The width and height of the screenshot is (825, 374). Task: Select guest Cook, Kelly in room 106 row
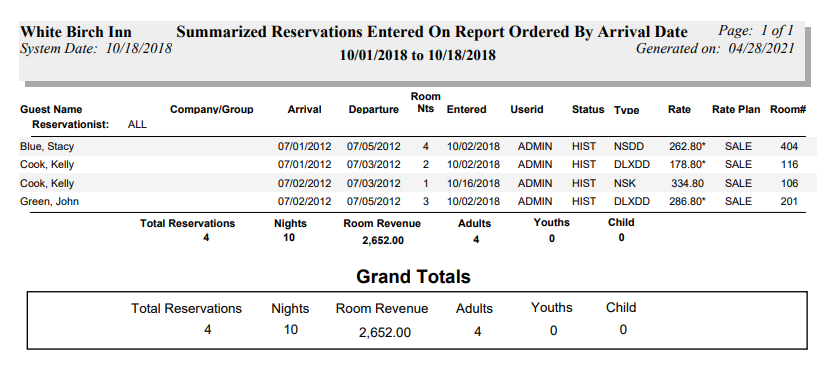click(x=47, y=184)
